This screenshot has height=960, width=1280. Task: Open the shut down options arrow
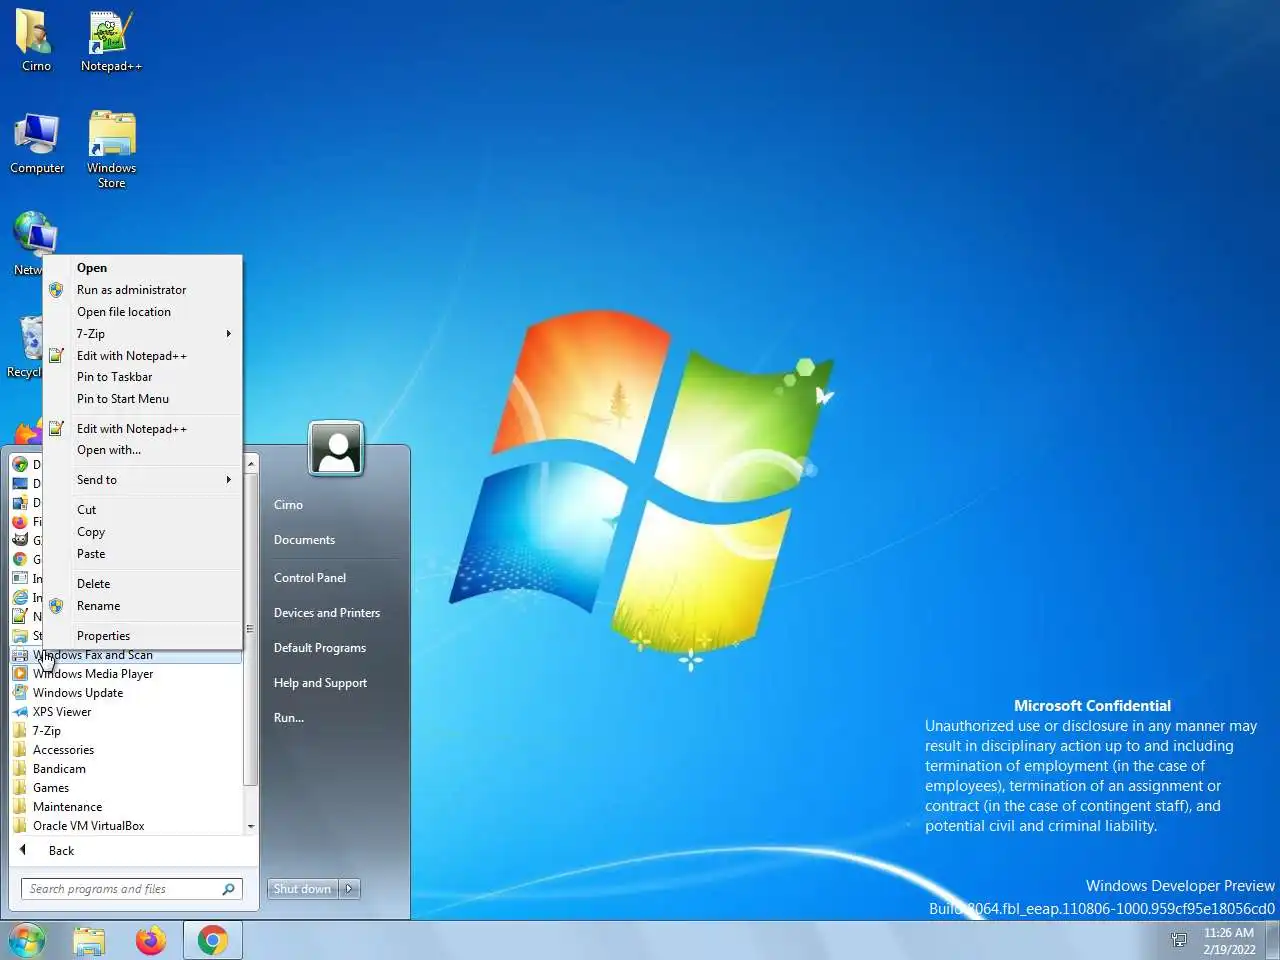(x=349, y=889)
